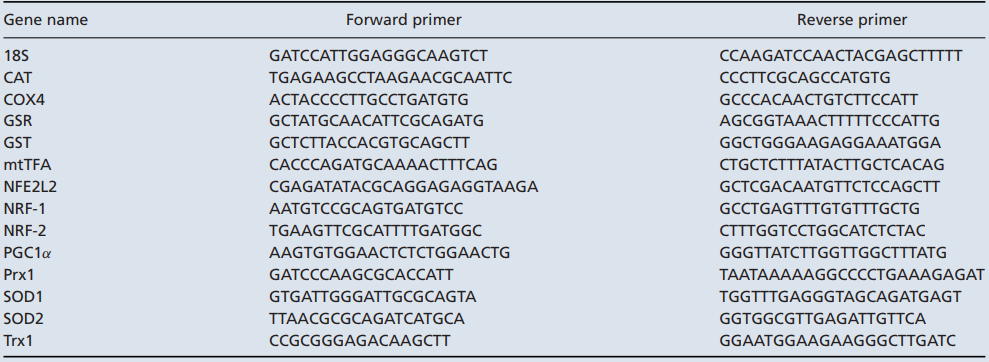The width and height of the screenshot is (989, 362).
Task: Click the SOD1 forward primer sequence
Action: pos(373,296)
